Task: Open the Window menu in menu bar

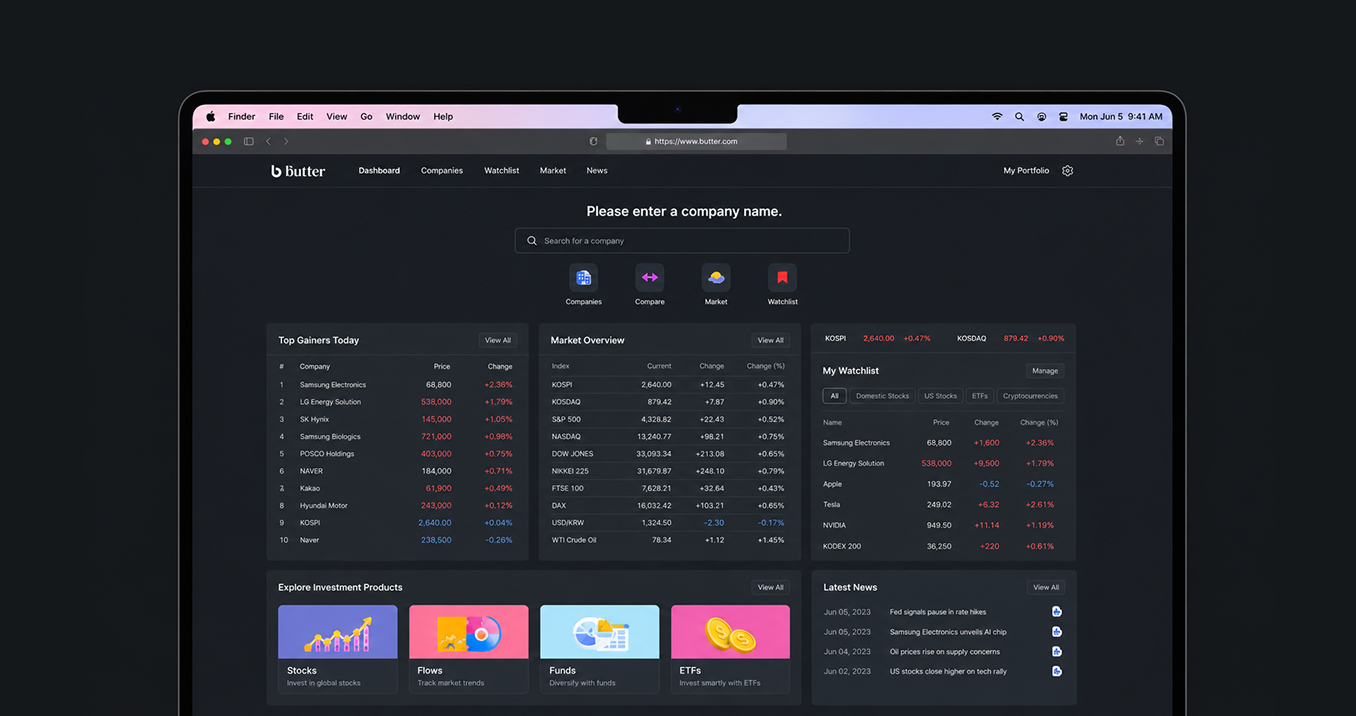Action: pos(403,117)
